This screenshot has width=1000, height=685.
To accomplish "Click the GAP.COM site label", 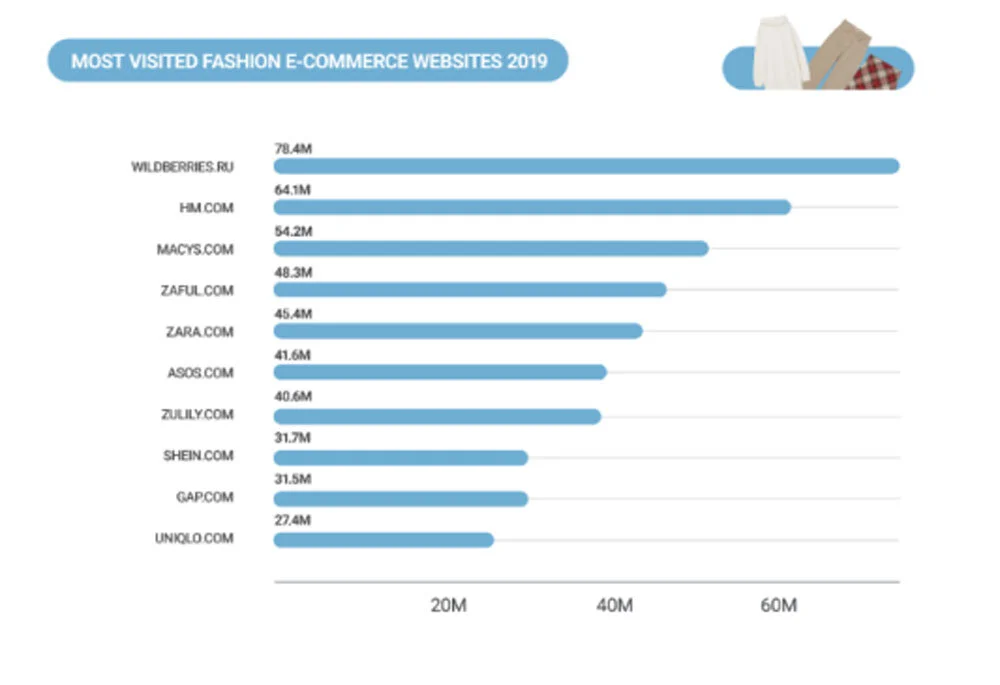I will 206,497.
